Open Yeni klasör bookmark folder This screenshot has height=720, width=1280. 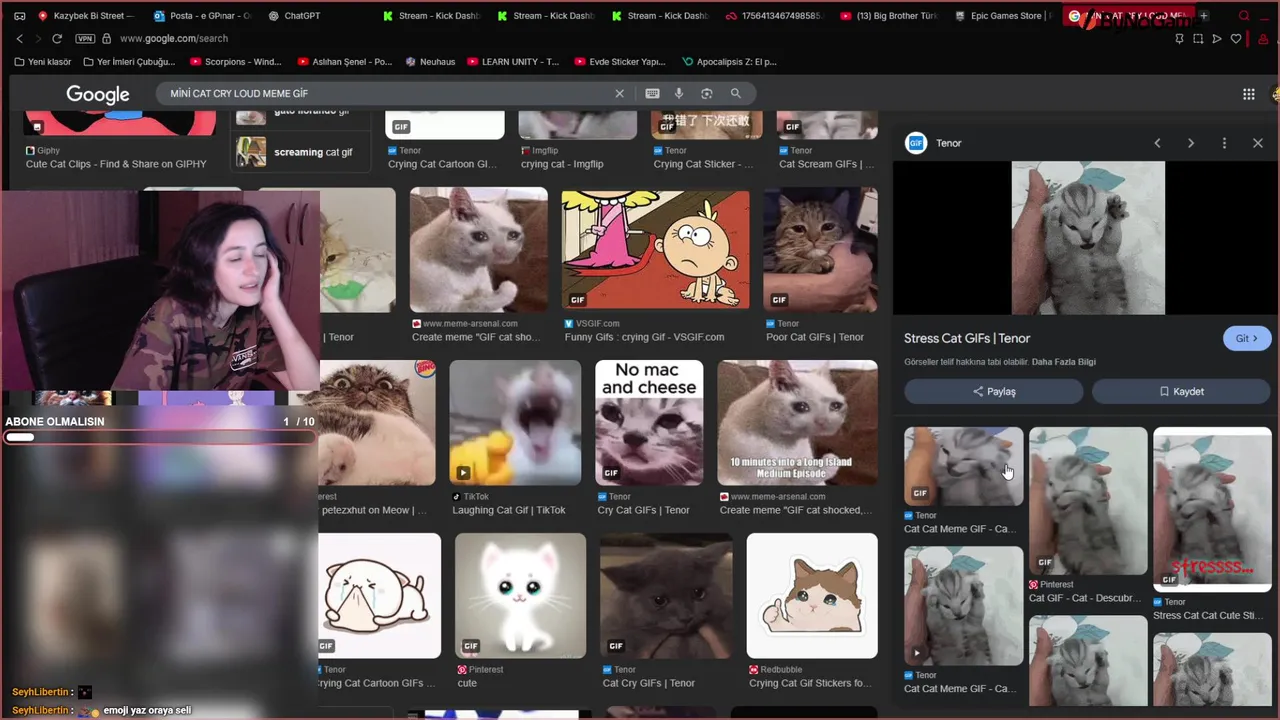(x=43, y=62)
